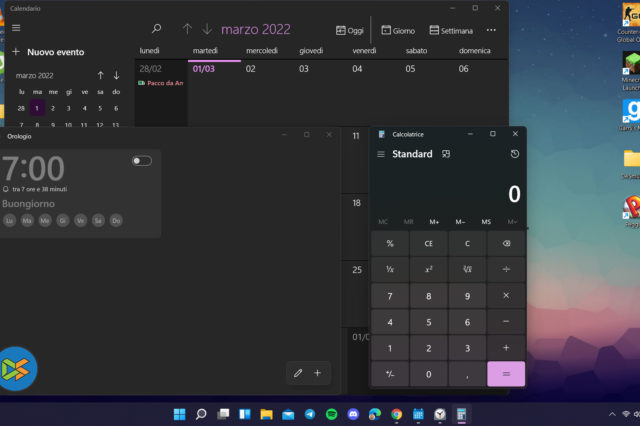Select 01/03 martedì cell in Calendar
Viewport: 640px width, 426px height.
[x=214, y=93]
